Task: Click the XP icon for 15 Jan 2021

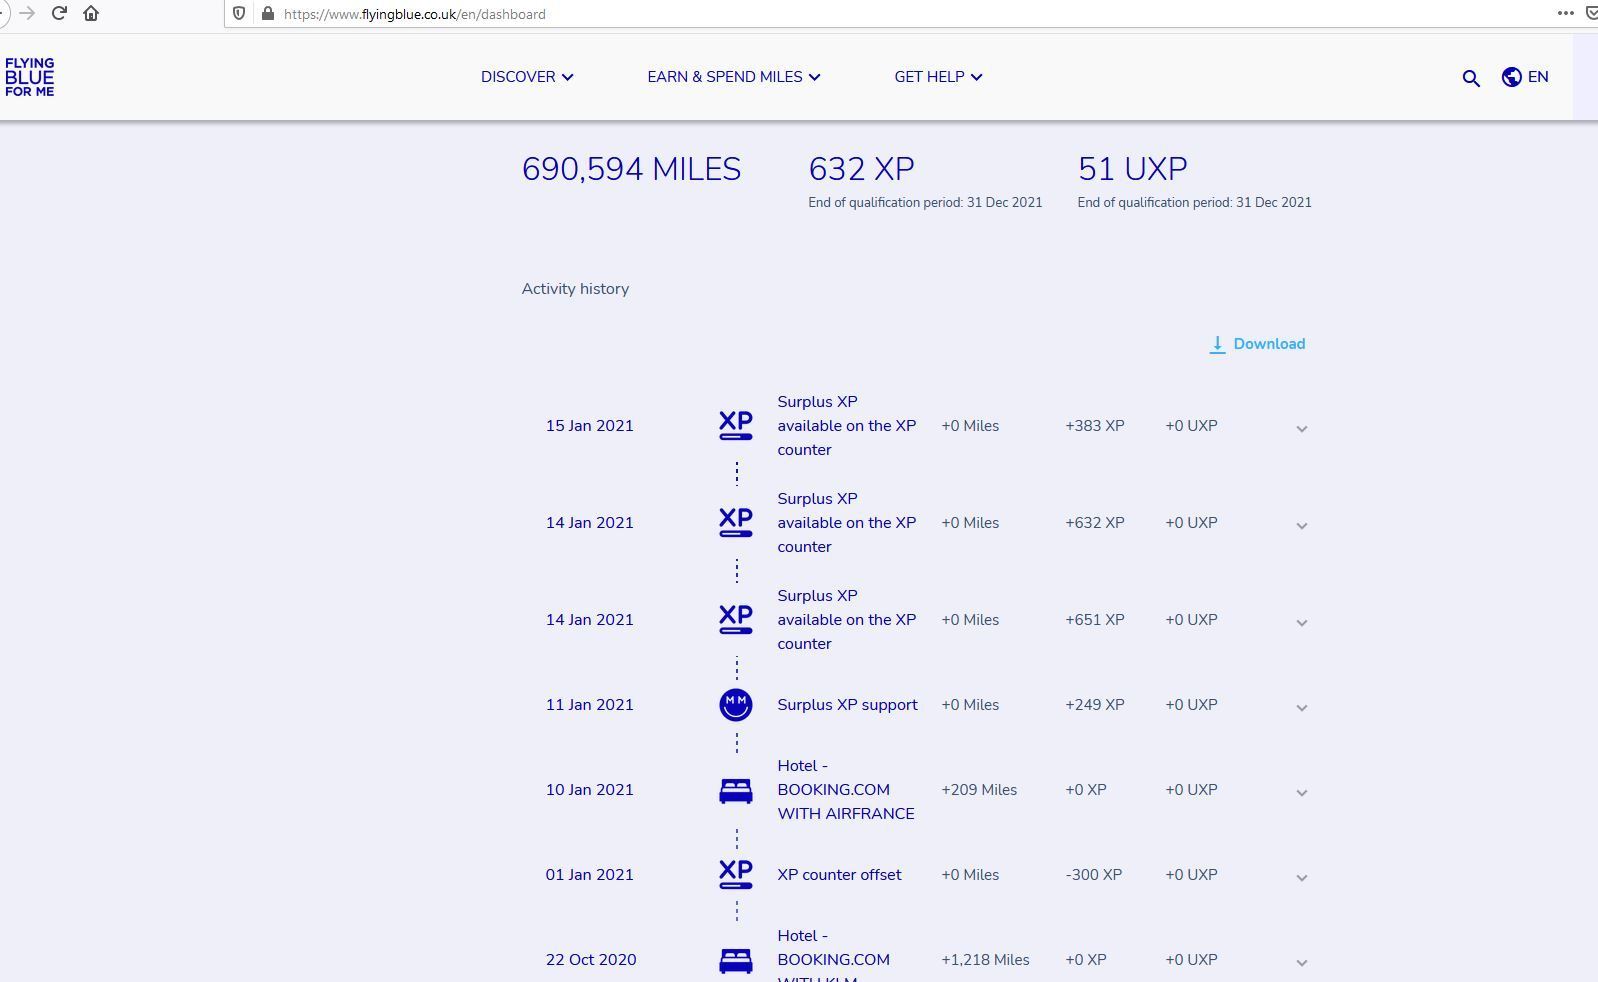Action: coord(735,425)
